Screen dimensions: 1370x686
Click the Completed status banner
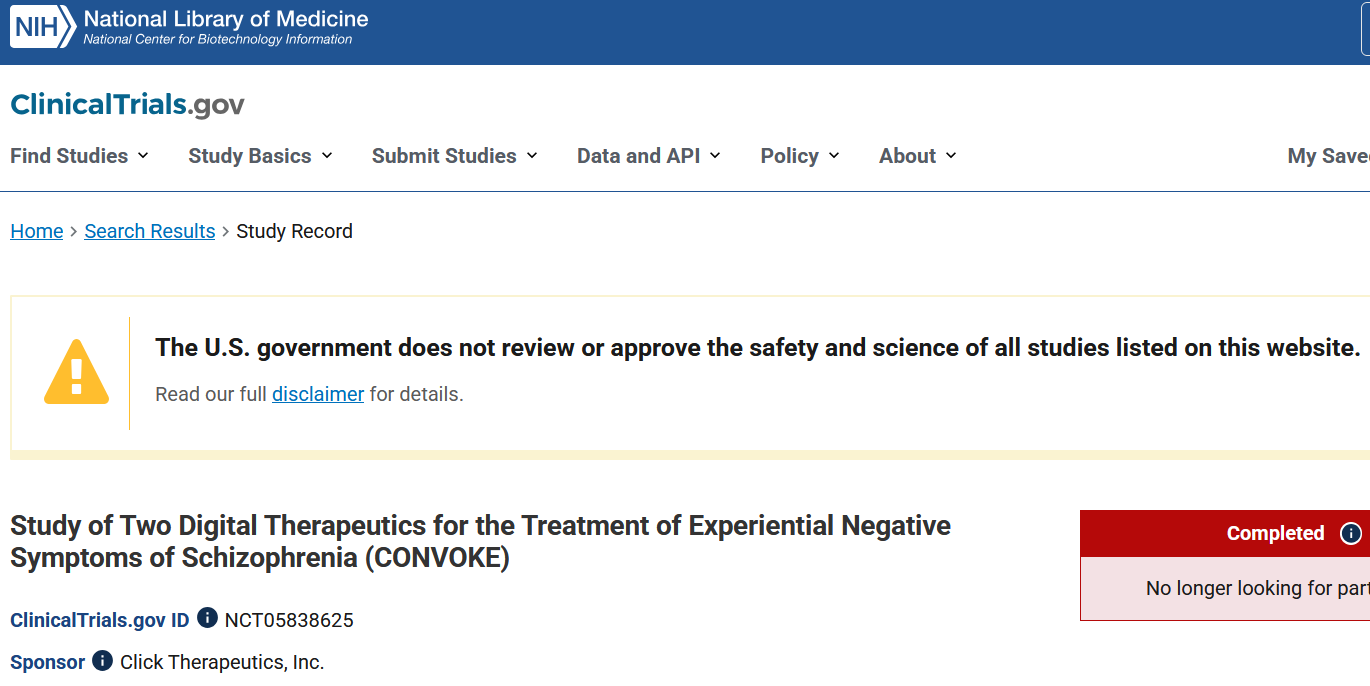tap(1225, 533)
